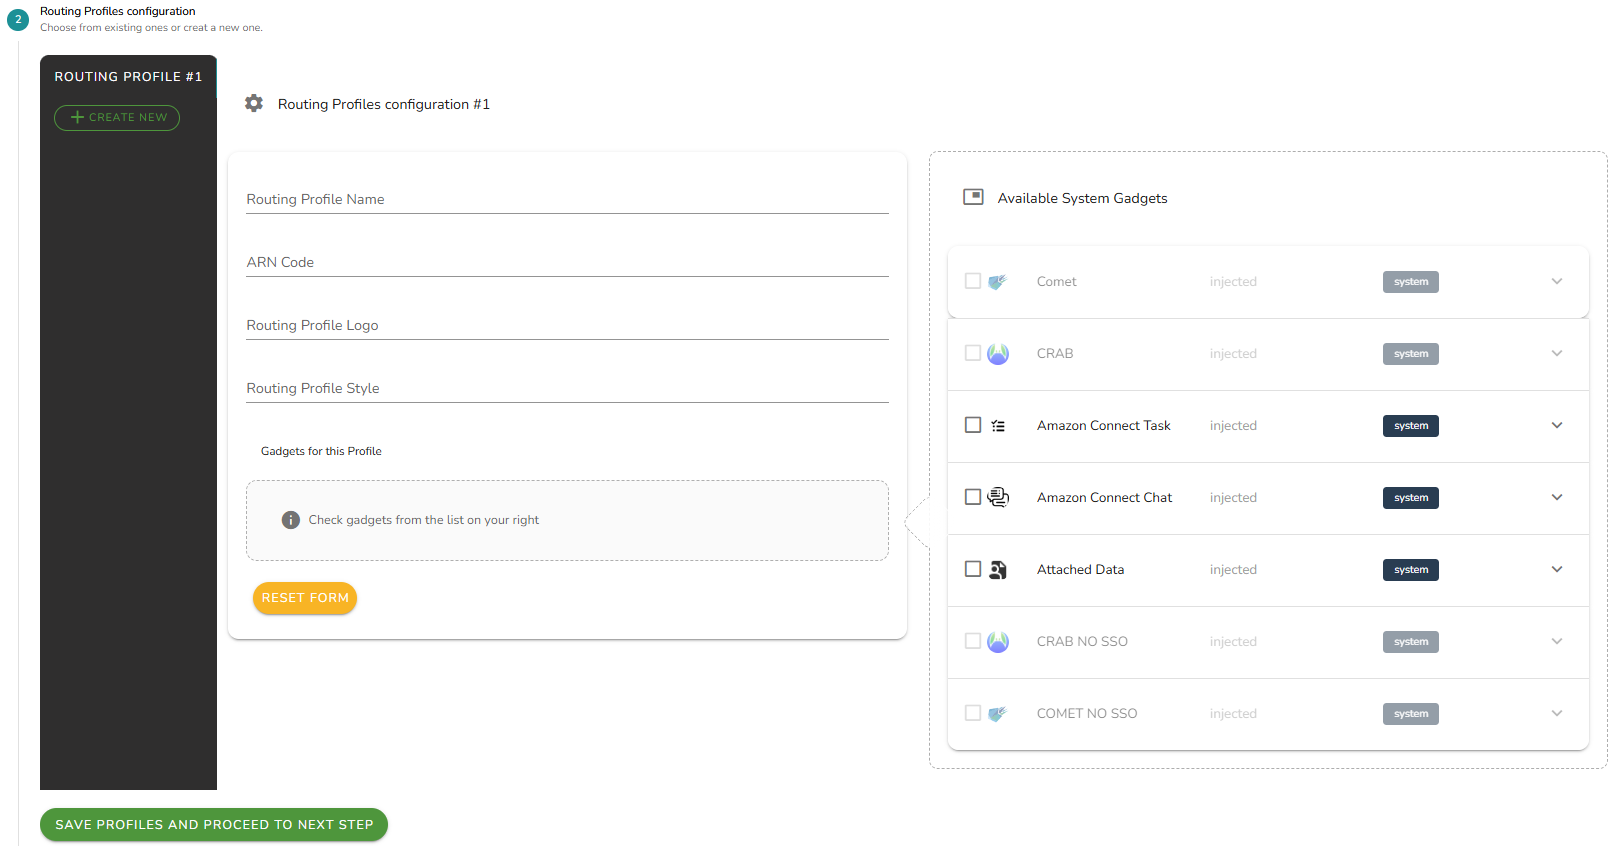The width and height of the screenshot is (1617, 846).
Task: Check the CRAB gadget checkbox
Action: click(973, 353)
